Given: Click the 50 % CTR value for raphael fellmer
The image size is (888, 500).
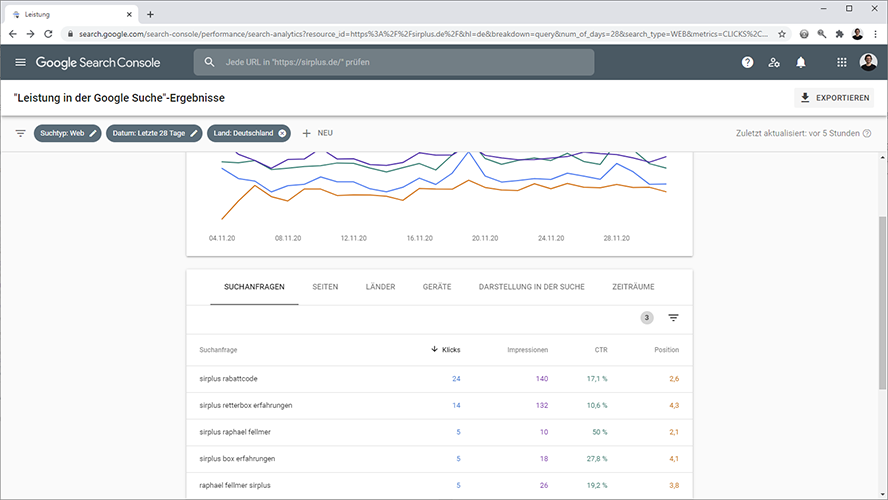Looking at the screenshot, I should [600, 432].
